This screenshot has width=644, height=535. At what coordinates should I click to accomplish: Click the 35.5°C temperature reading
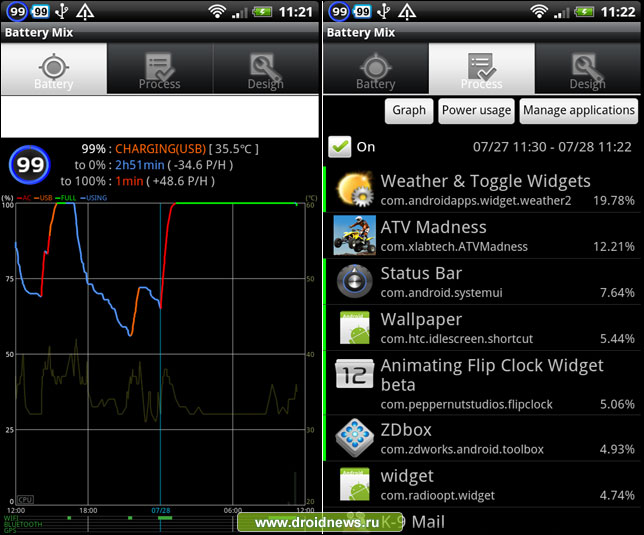pyautogui.click(x=234, y=149)
